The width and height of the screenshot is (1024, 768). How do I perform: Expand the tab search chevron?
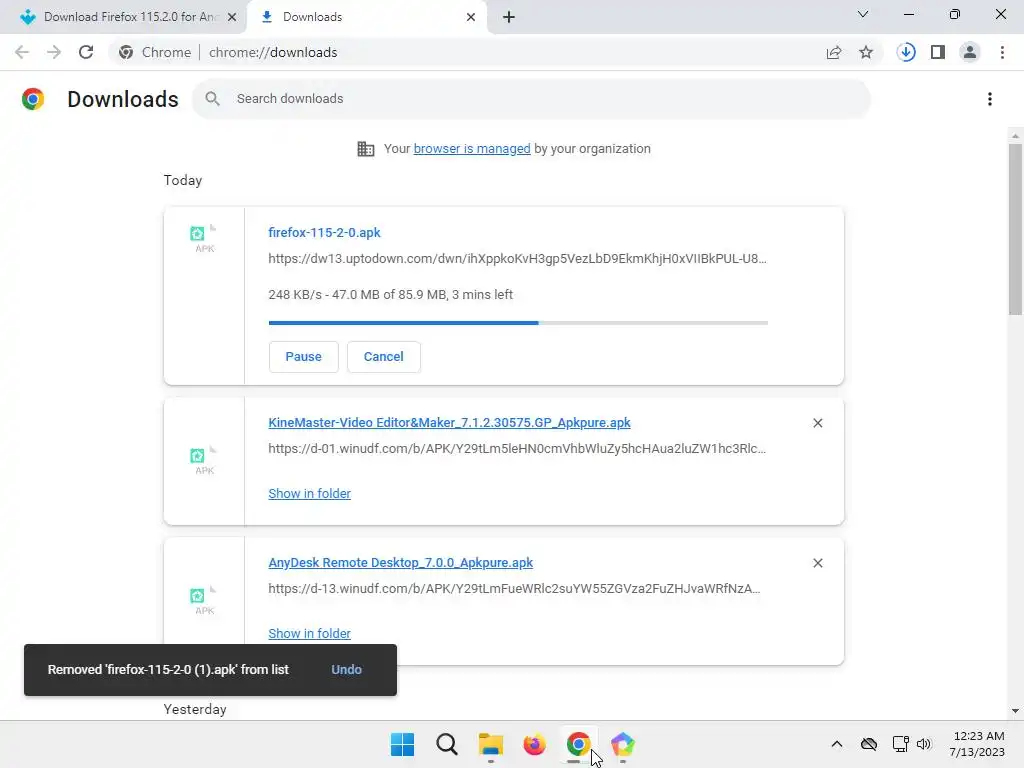[863, 14]
